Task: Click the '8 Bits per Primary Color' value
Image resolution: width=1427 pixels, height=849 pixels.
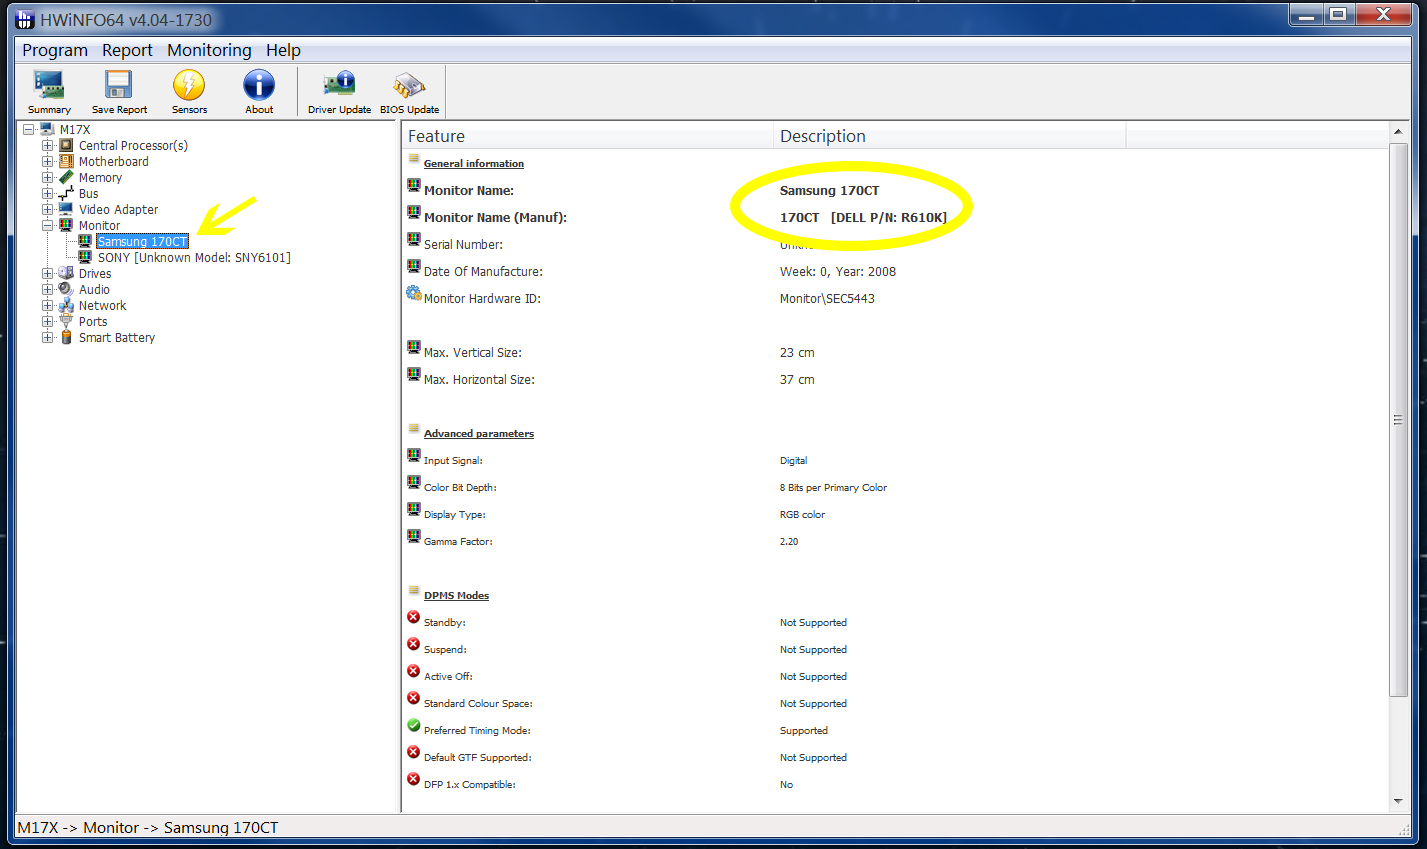Action: click(833, 487)
